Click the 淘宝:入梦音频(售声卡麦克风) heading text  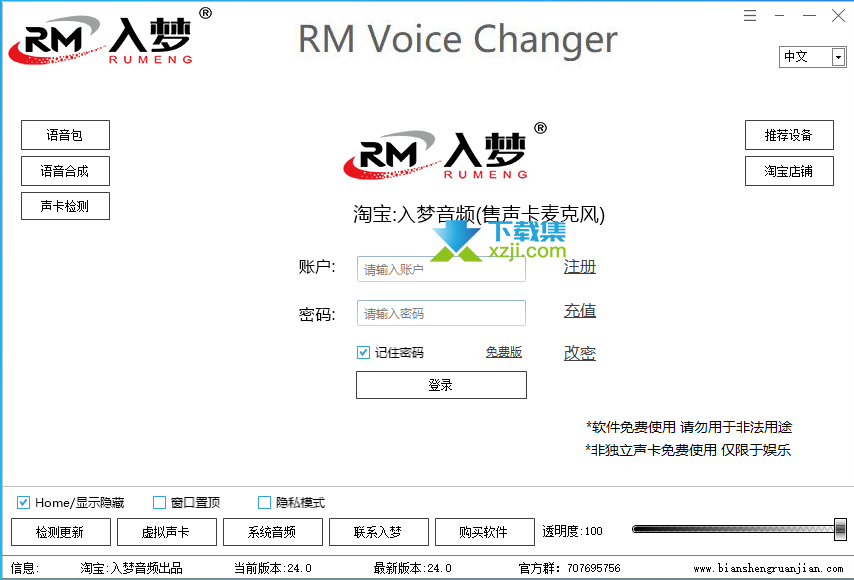[479, 215]
